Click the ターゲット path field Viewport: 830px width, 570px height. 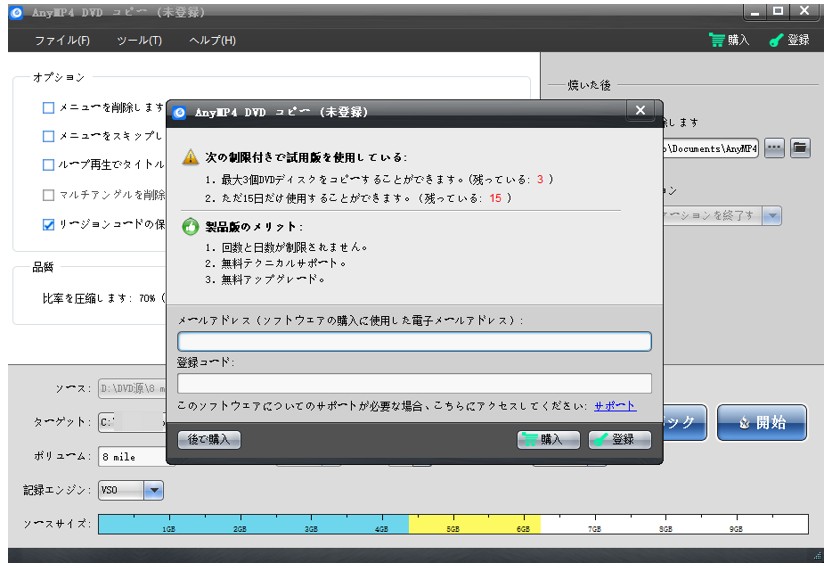click(x=133, y=422)
